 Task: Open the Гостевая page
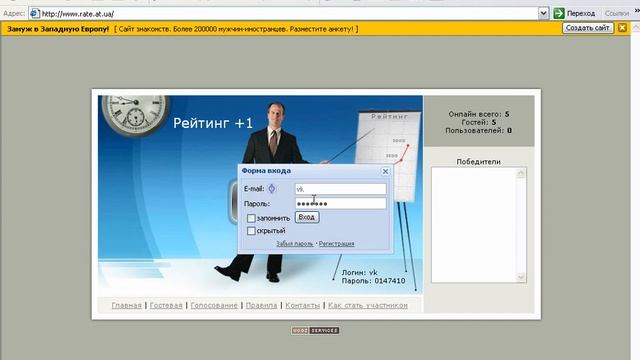[x=166, y=305]
